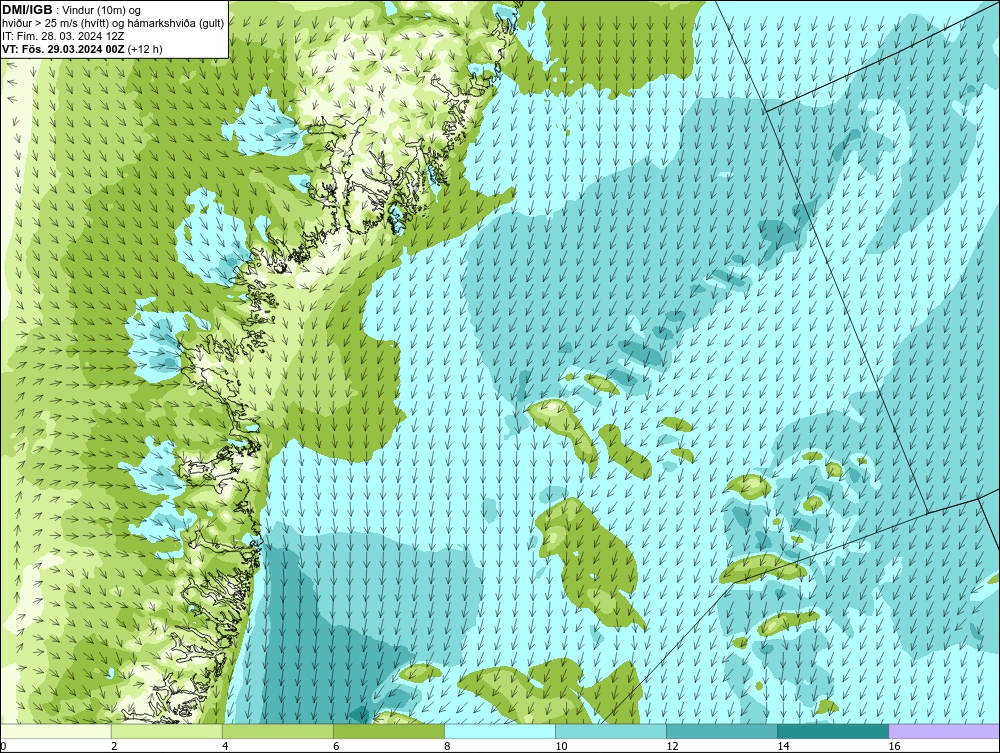This screenshot has width=1000, height=753.
Task: Click the legend label '6'
Action: [337, 746]
